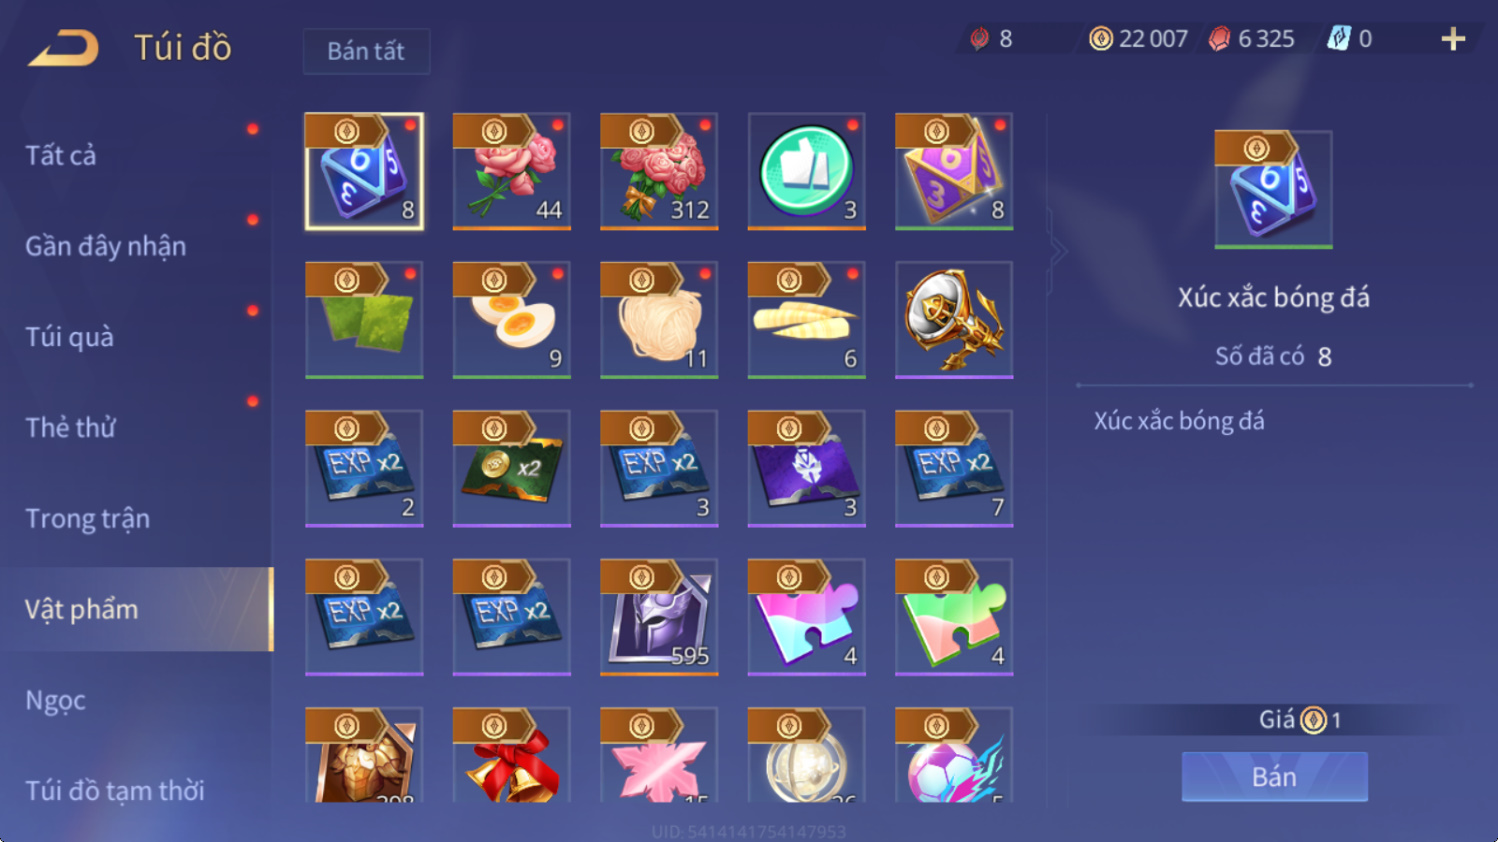1498x842 pixels.
Task: Select the pink rose item with 44
Action: 511,171
